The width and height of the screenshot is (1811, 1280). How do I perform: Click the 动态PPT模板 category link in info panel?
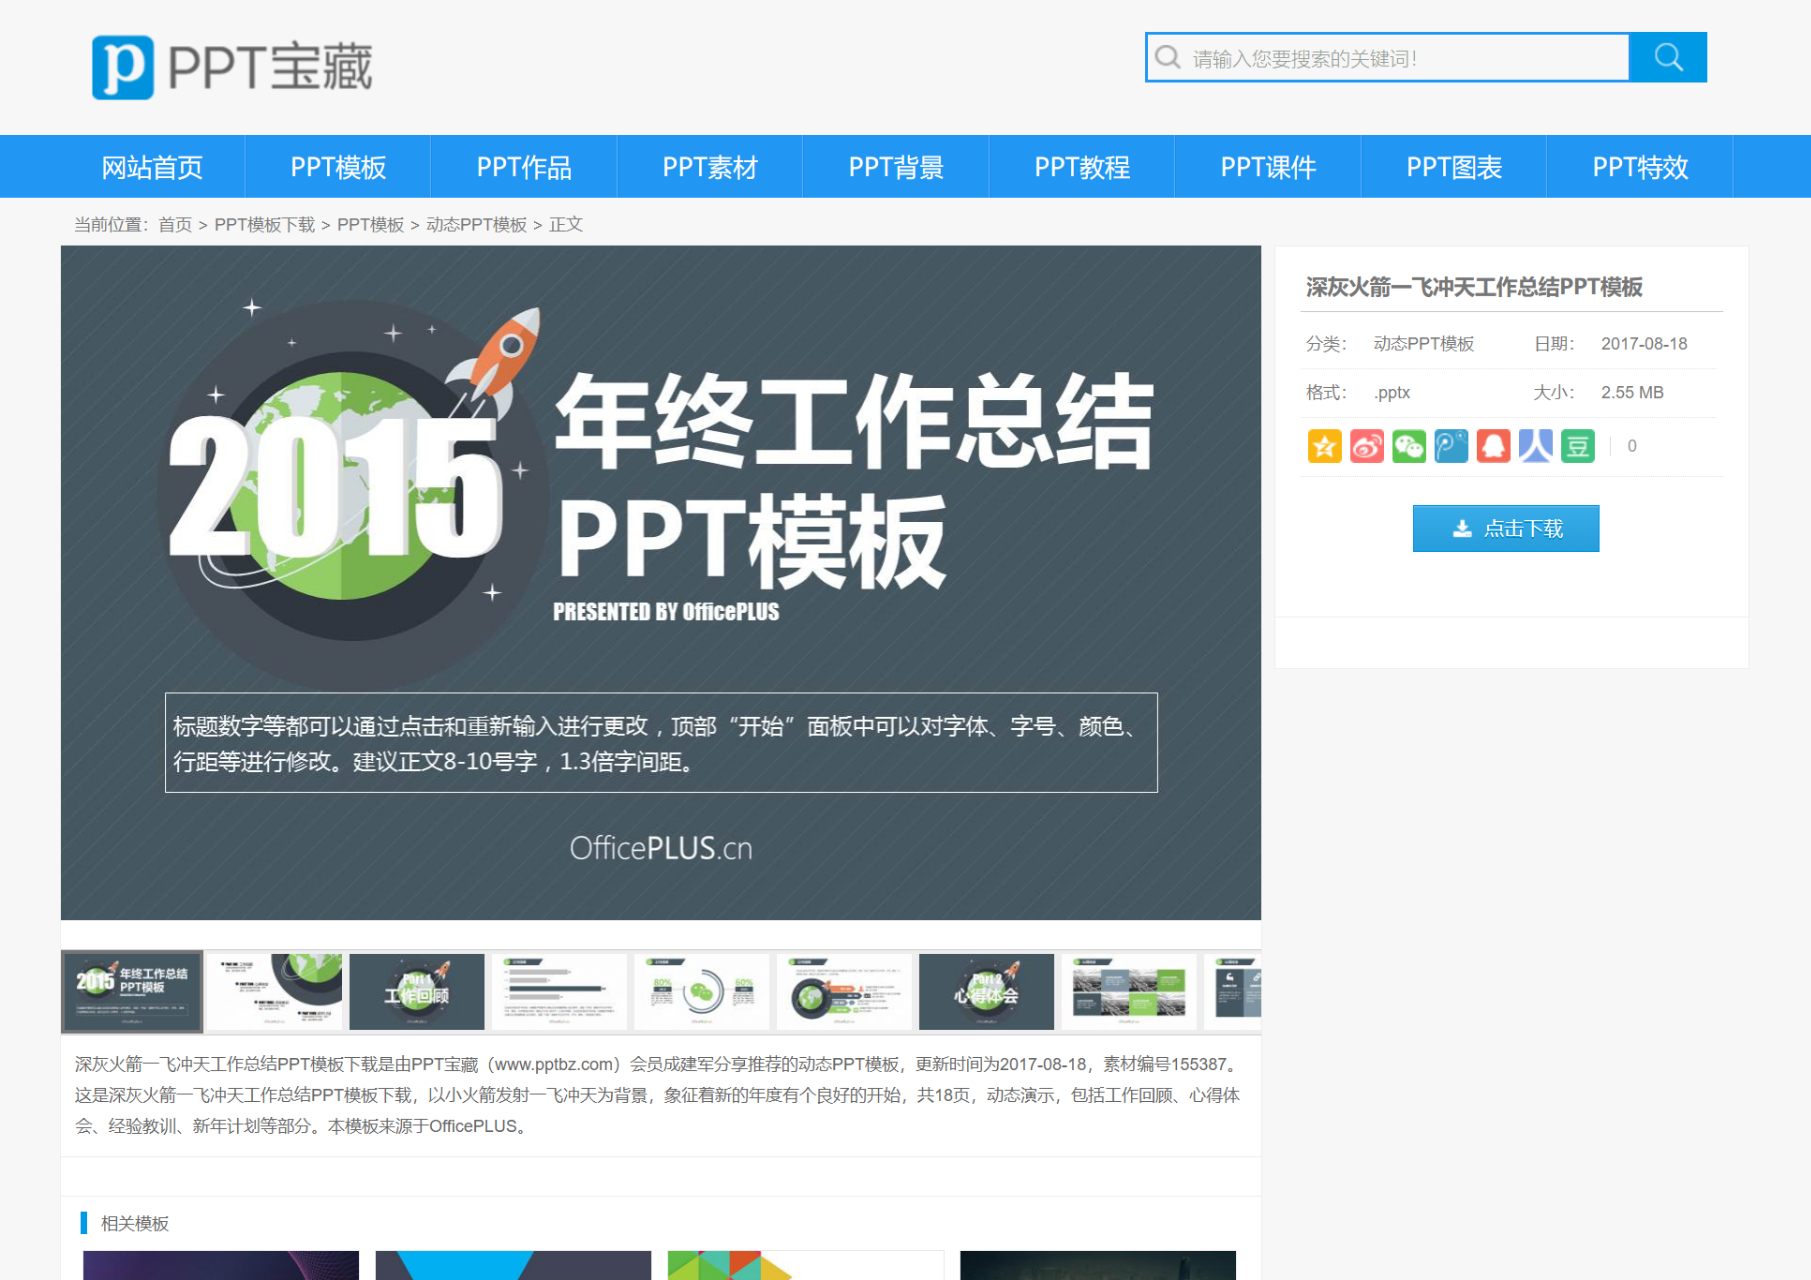[1424, 344]
